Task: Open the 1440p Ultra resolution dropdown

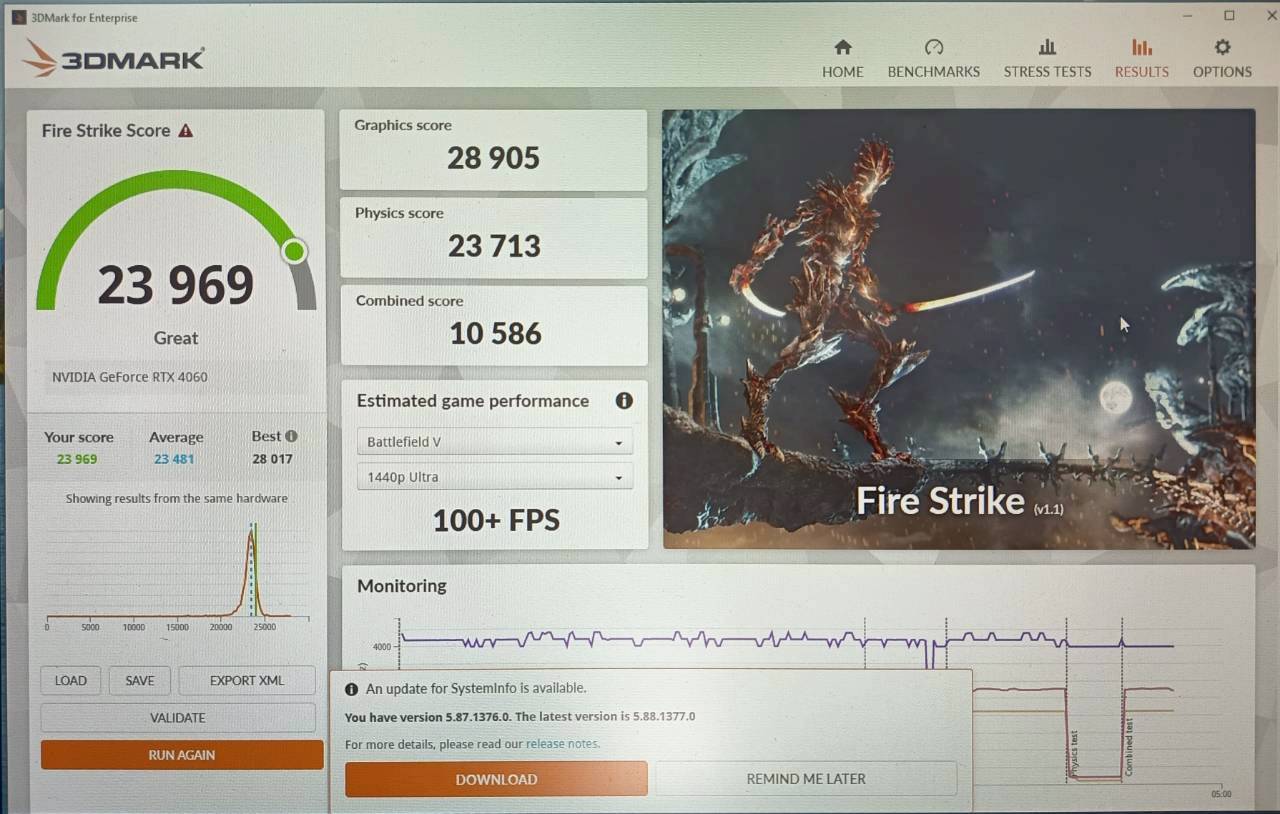Action: click(x=495, y=477)
